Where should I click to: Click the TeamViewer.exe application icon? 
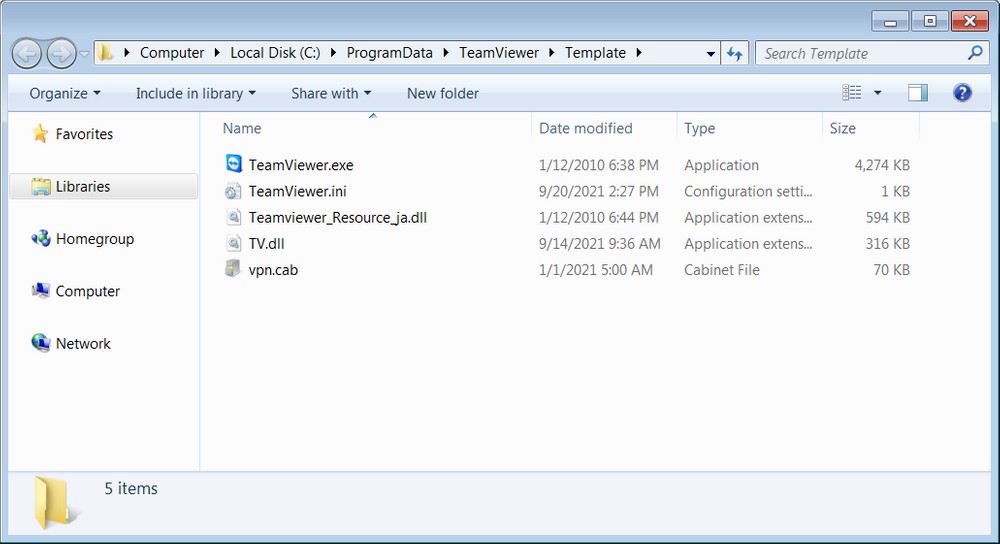click(234, 164)
